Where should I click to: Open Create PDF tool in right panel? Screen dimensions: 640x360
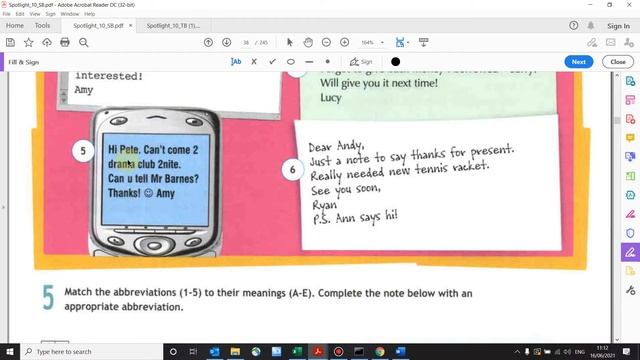pyautogui.click(x=630, y=119)
